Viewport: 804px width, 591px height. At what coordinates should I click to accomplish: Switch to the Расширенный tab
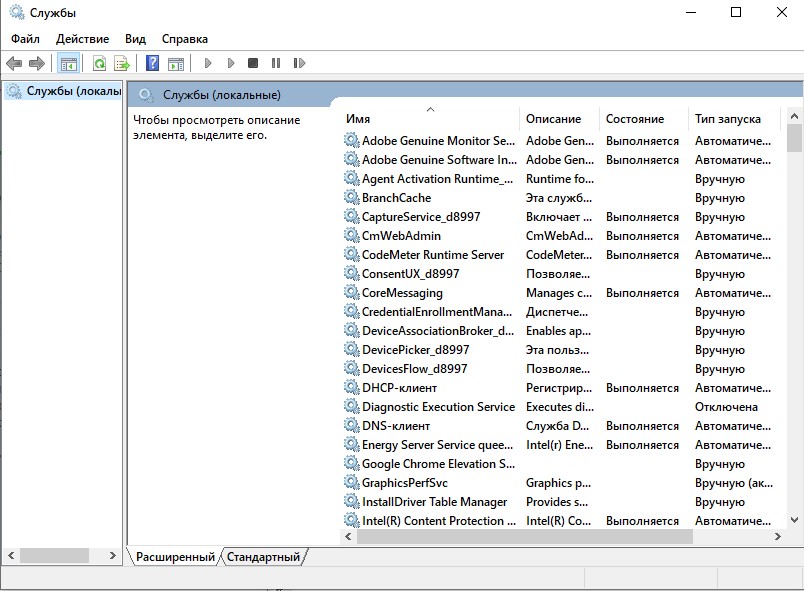pyautogui.click(x=175, y=557)
